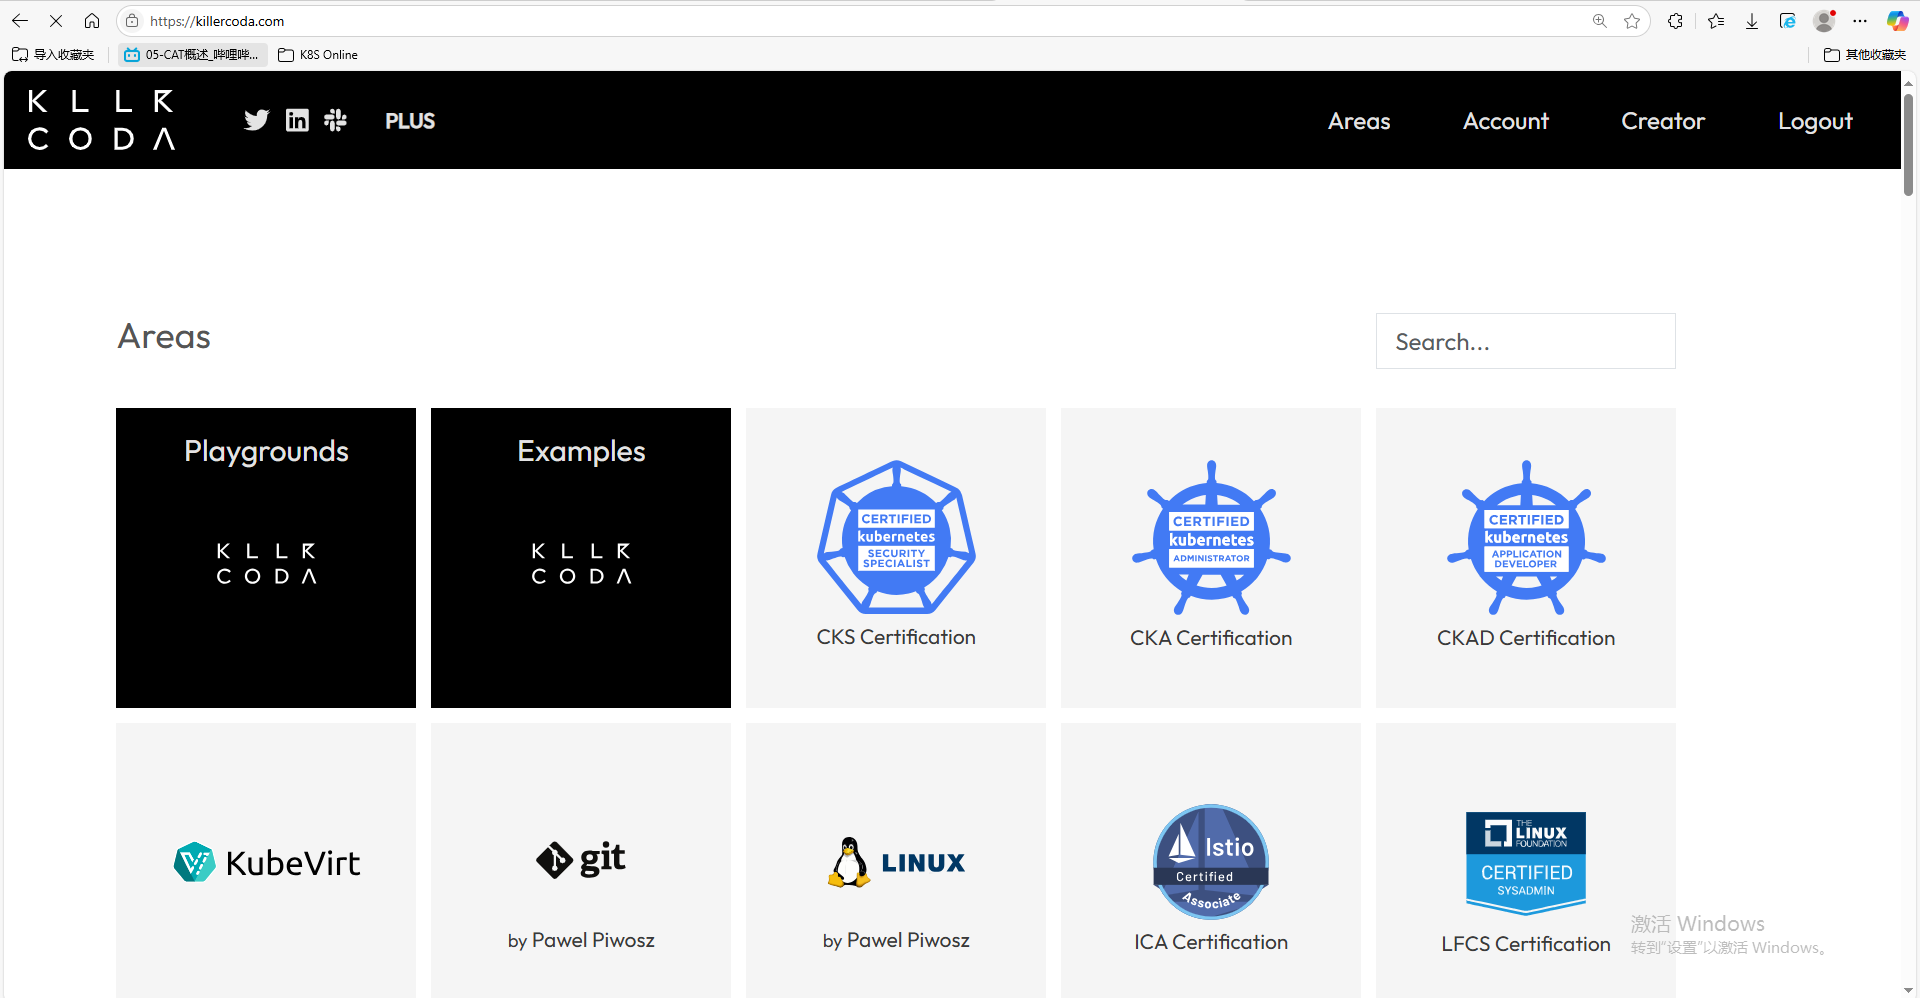
Task: Open the Playgrounds area card
Action: coord(266,558)
